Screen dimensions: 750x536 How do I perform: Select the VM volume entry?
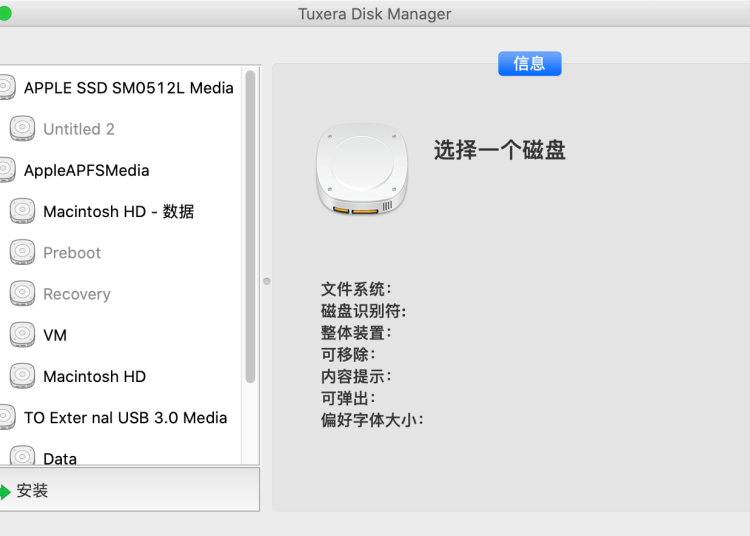(55, 335)
